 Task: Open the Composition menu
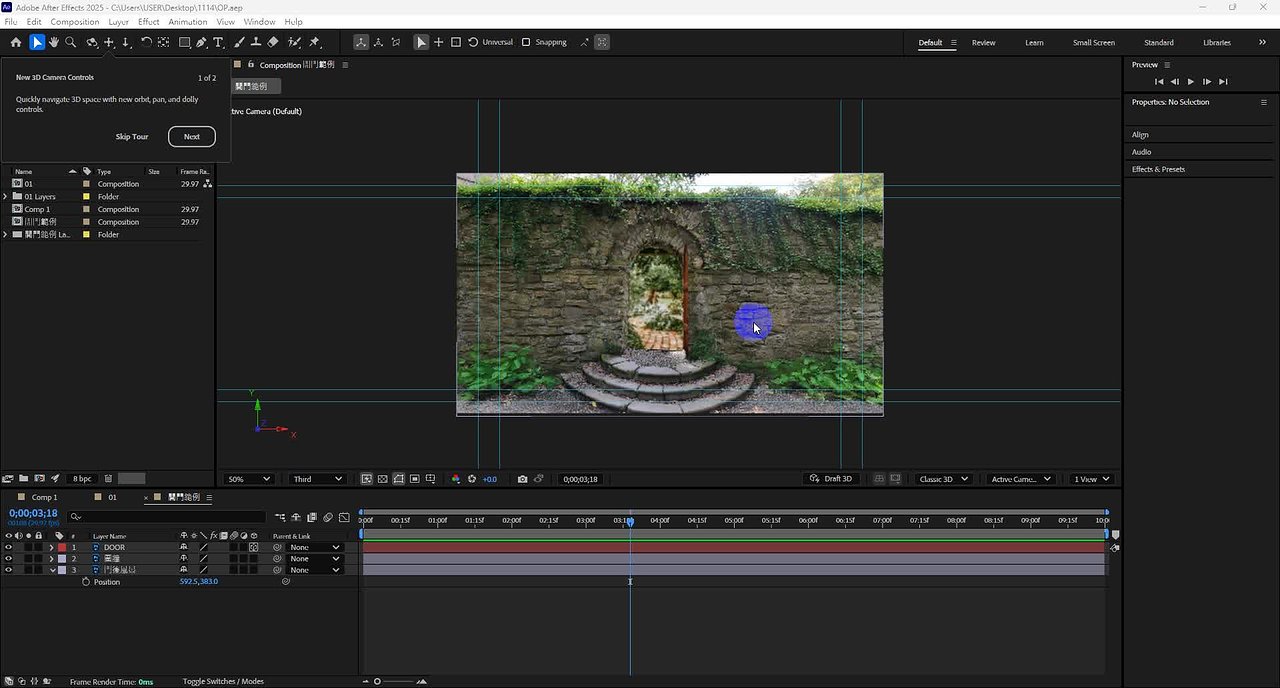(74, 21)
